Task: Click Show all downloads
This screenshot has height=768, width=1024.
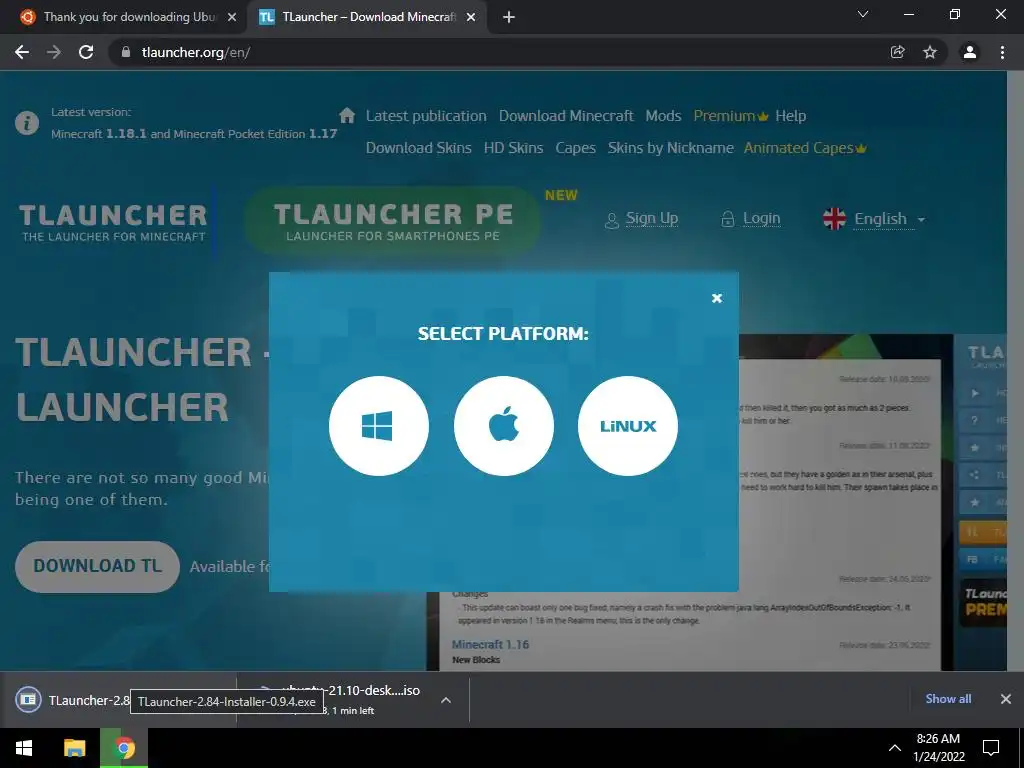Action: click(x=948, y=699)
